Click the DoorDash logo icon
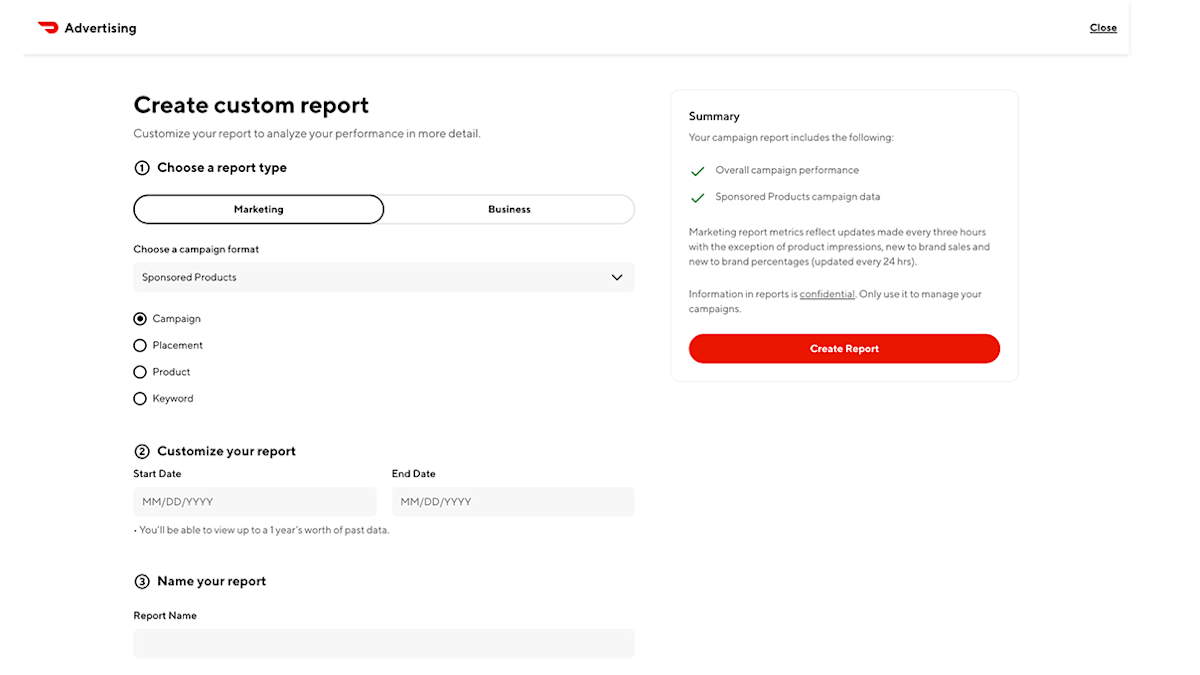The width and height of the screenshot is (1200, 675). pyautogui.click(x=49, y=27)
